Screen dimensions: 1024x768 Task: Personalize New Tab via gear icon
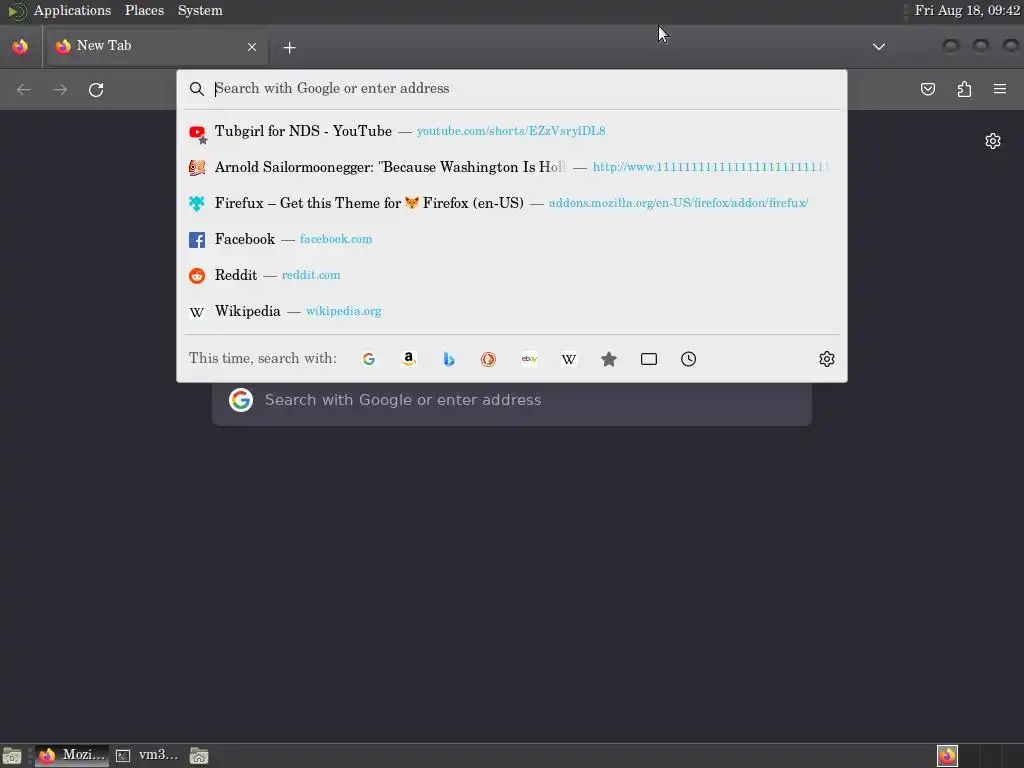(993, 141)
